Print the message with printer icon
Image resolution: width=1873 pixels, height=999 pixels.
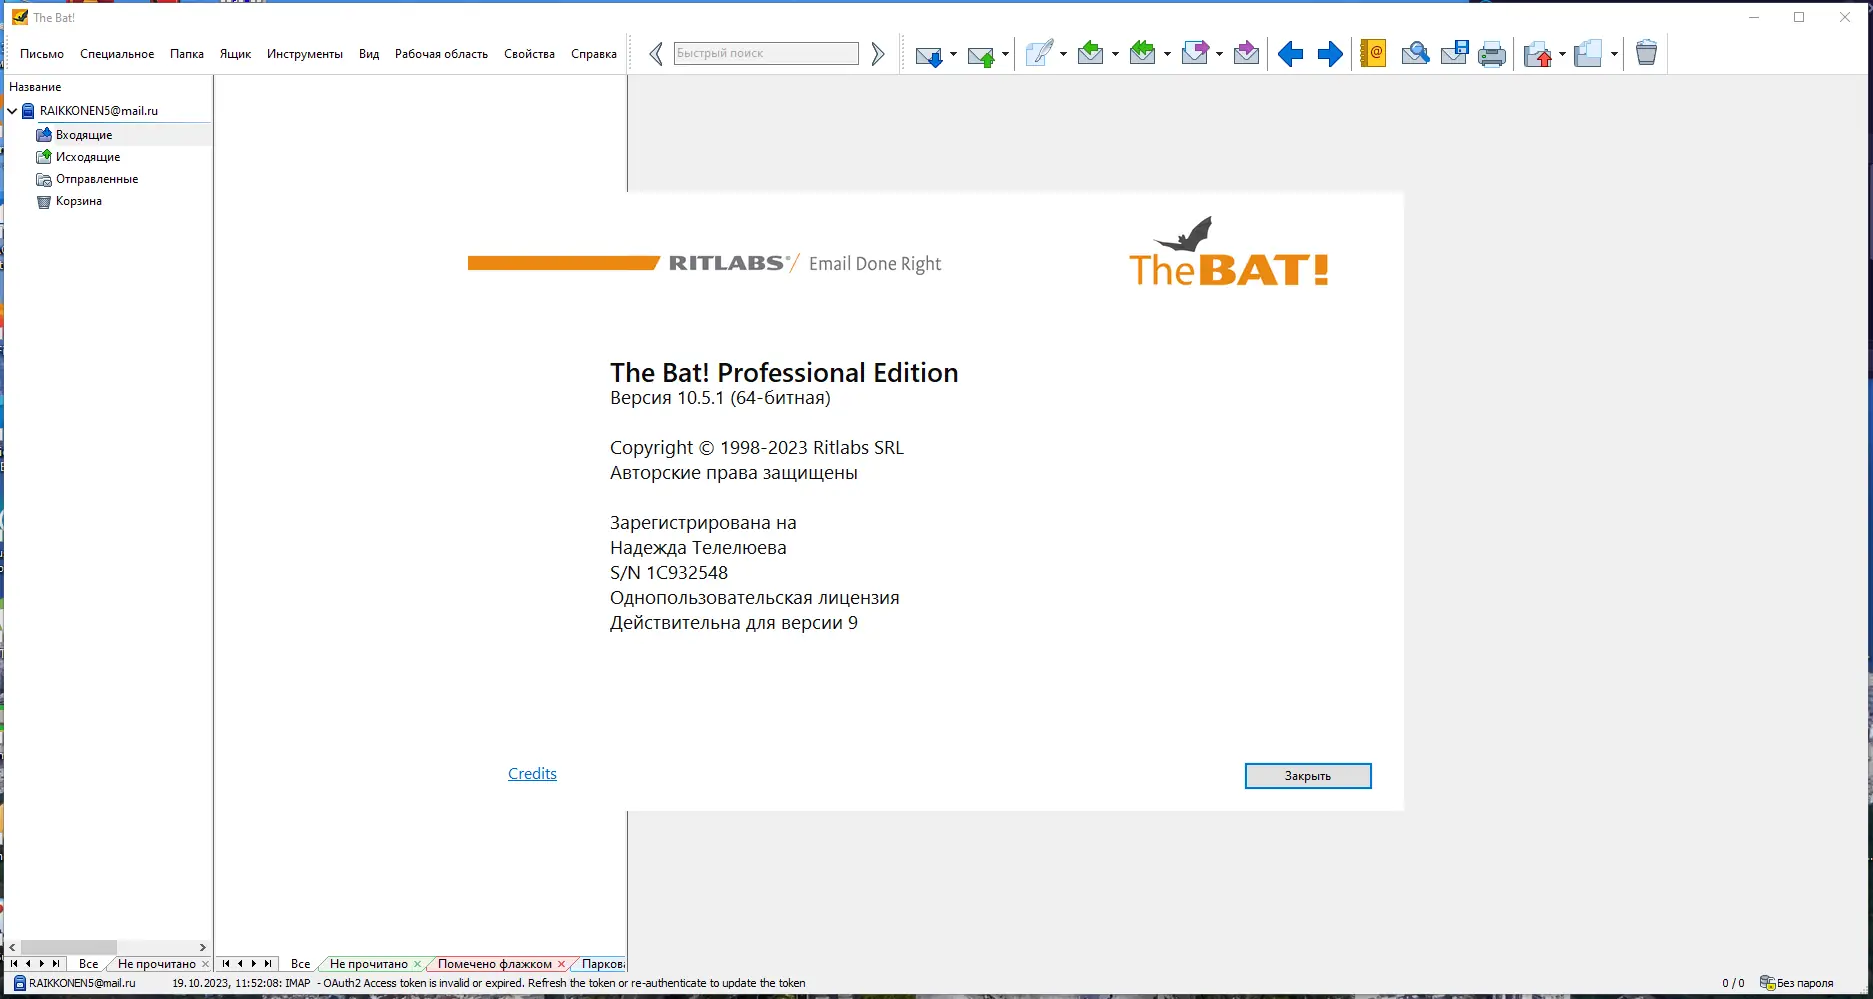click(1492, 54)
